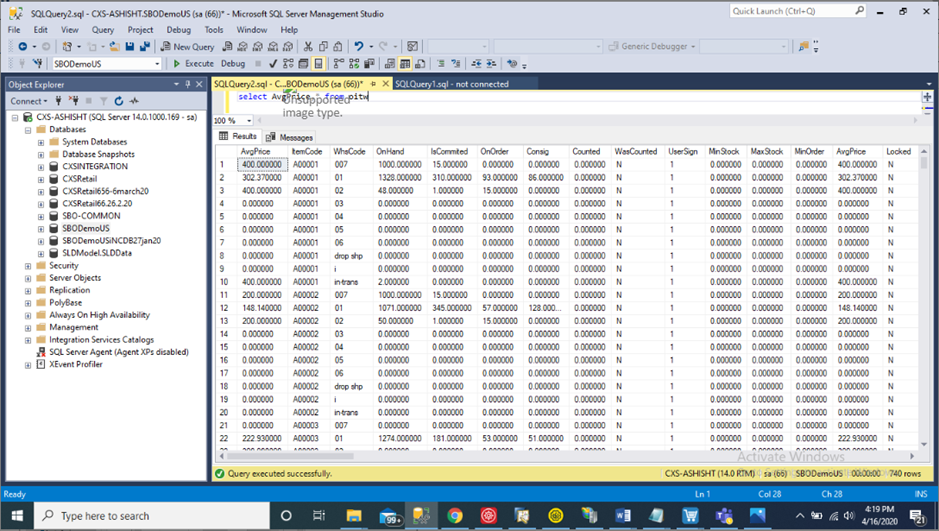The width and height of the screenshot is (939, 531).
Task: Select the SBO-COMMON database
Action: click(91, 216)
